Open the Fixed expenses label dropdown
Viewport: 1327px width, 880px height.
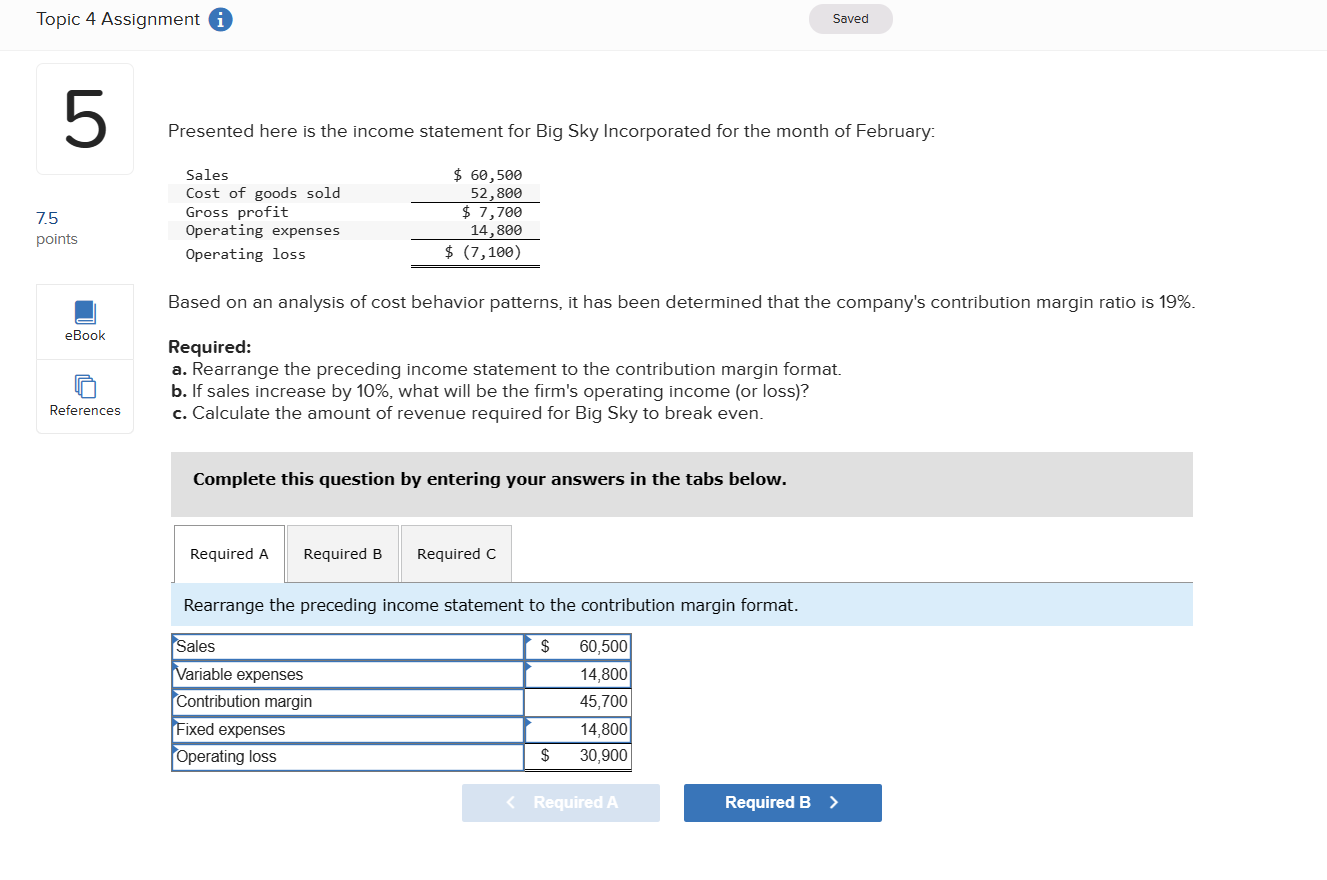click(346, 729)
